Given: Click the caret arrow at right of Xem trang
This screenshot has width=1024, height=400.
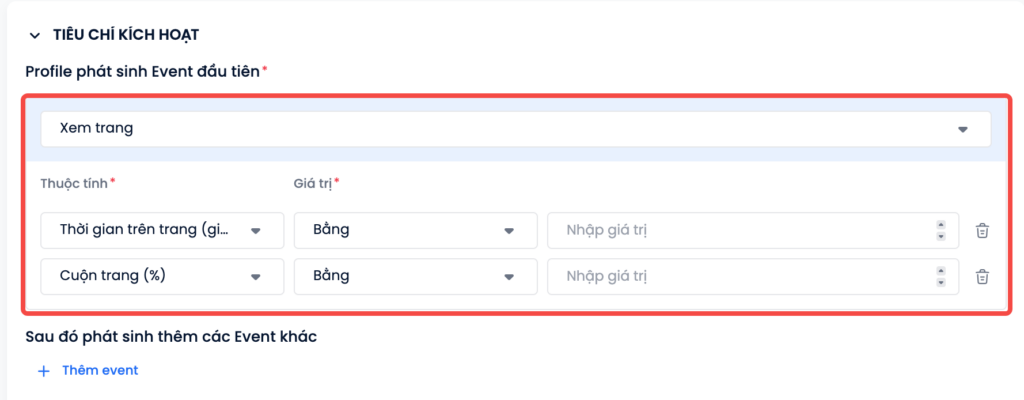Looking at the screenshot, I should click(x=963, y=129).
